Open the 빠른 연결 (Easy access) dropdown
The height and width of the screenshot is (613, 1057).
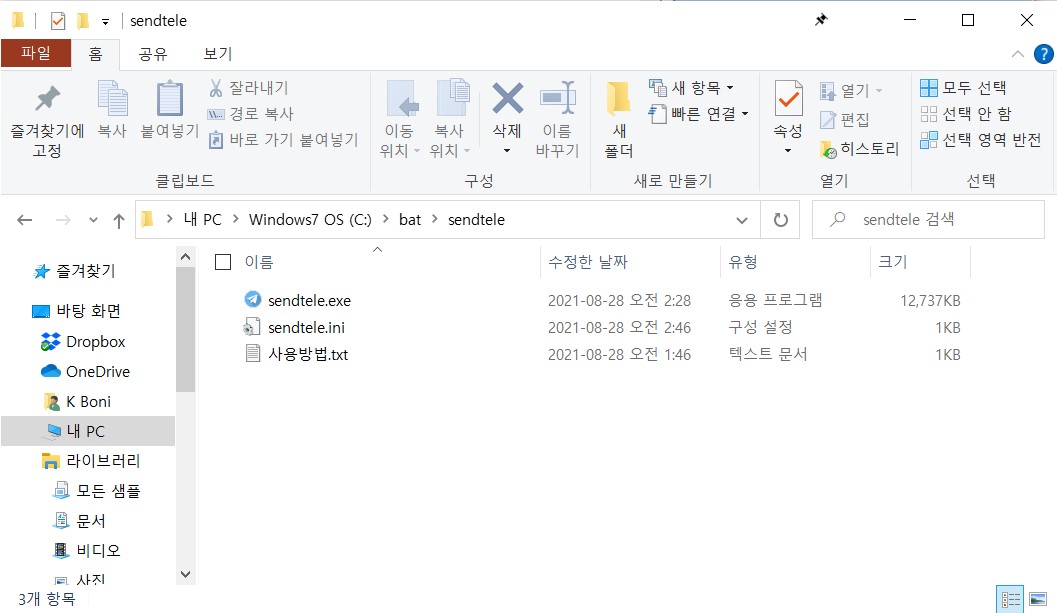click(698, 113)
